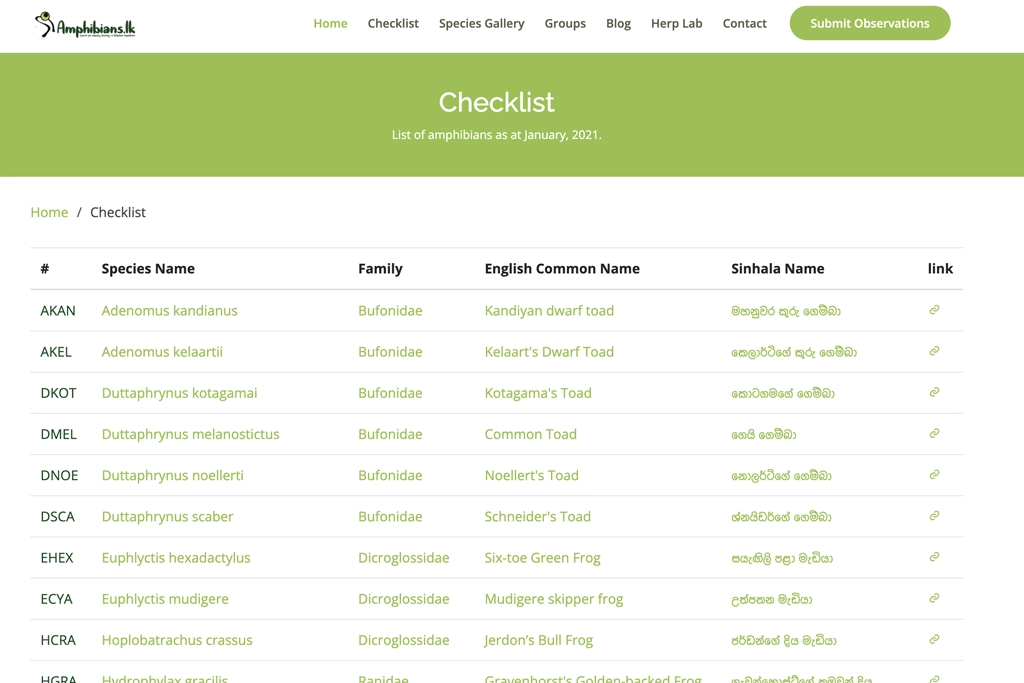Open link icon for Jerdon's Bull Frog
The image size is (1024, 683).
934,639
